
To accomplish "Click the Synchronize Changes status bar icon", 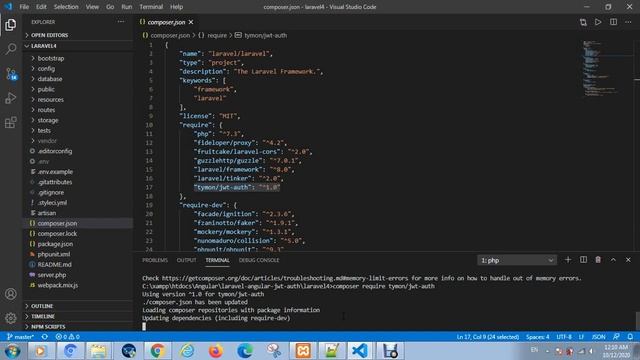I will point(45,337).
